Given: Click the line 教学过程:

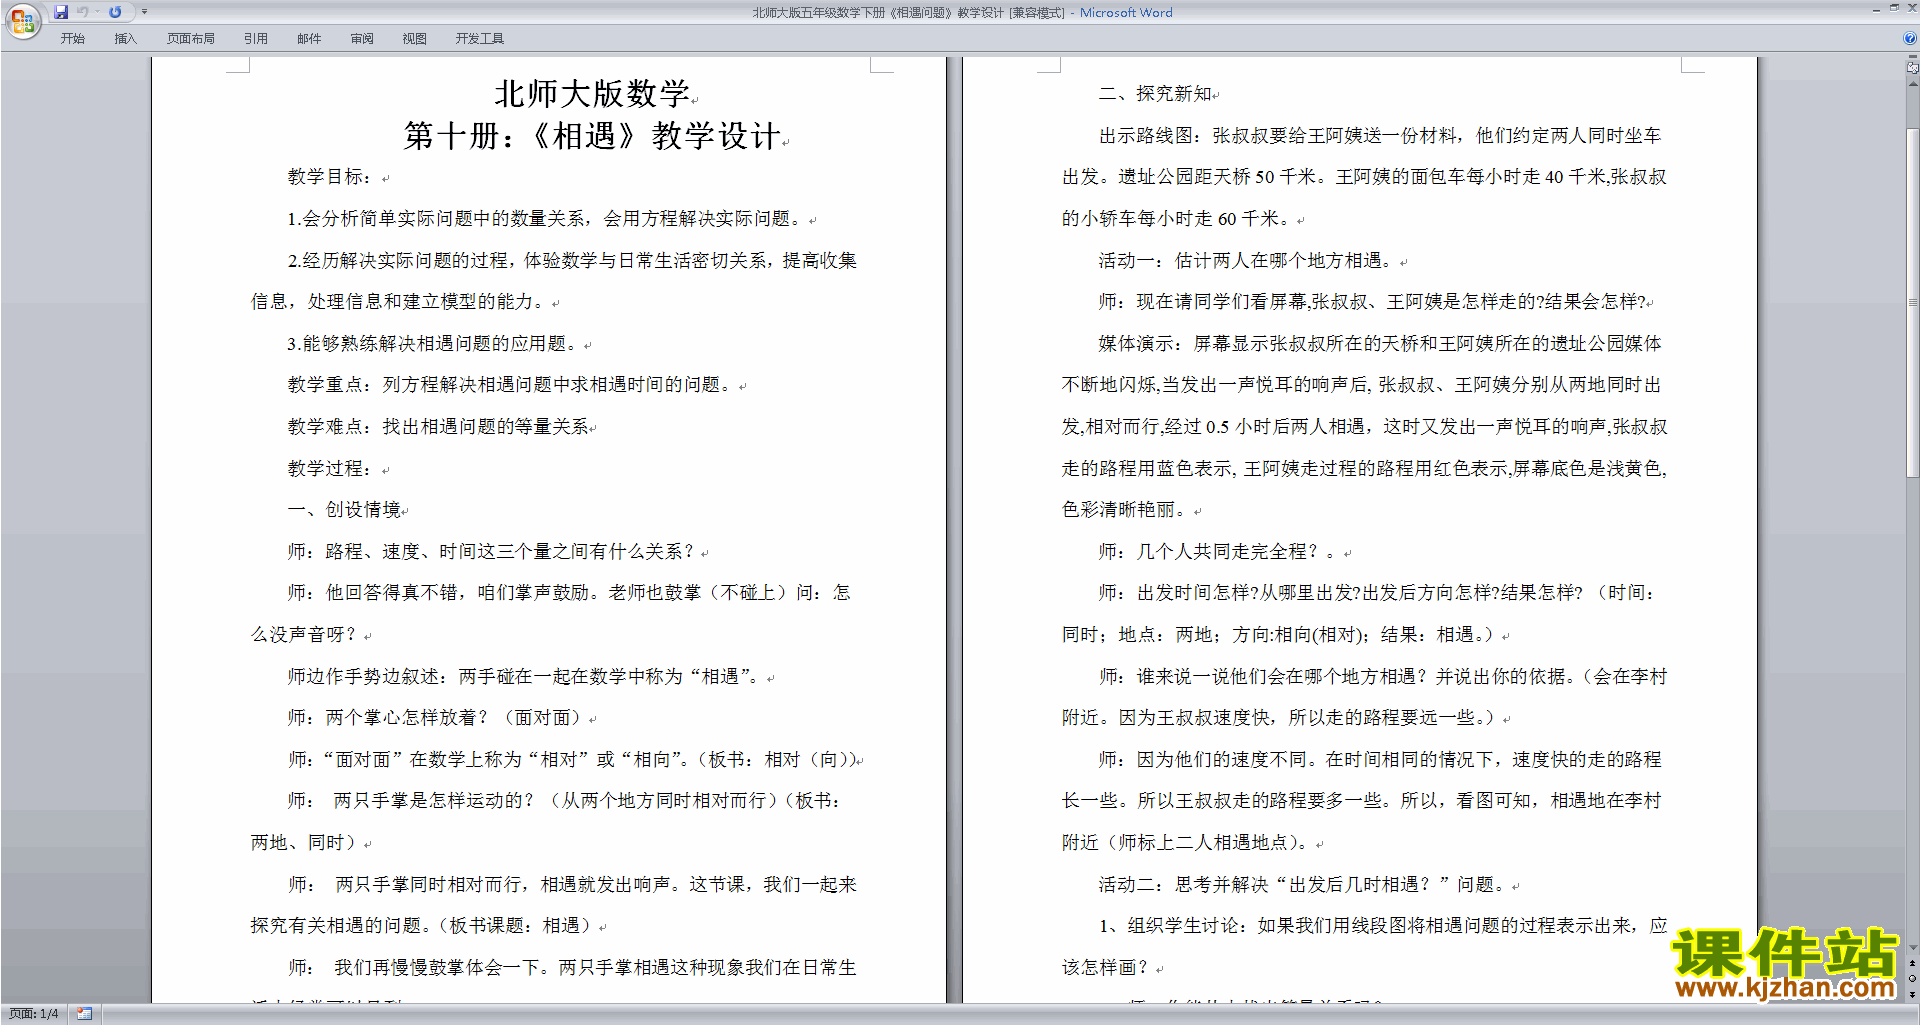Looking at the screenshot, I should tap(330, 469).
